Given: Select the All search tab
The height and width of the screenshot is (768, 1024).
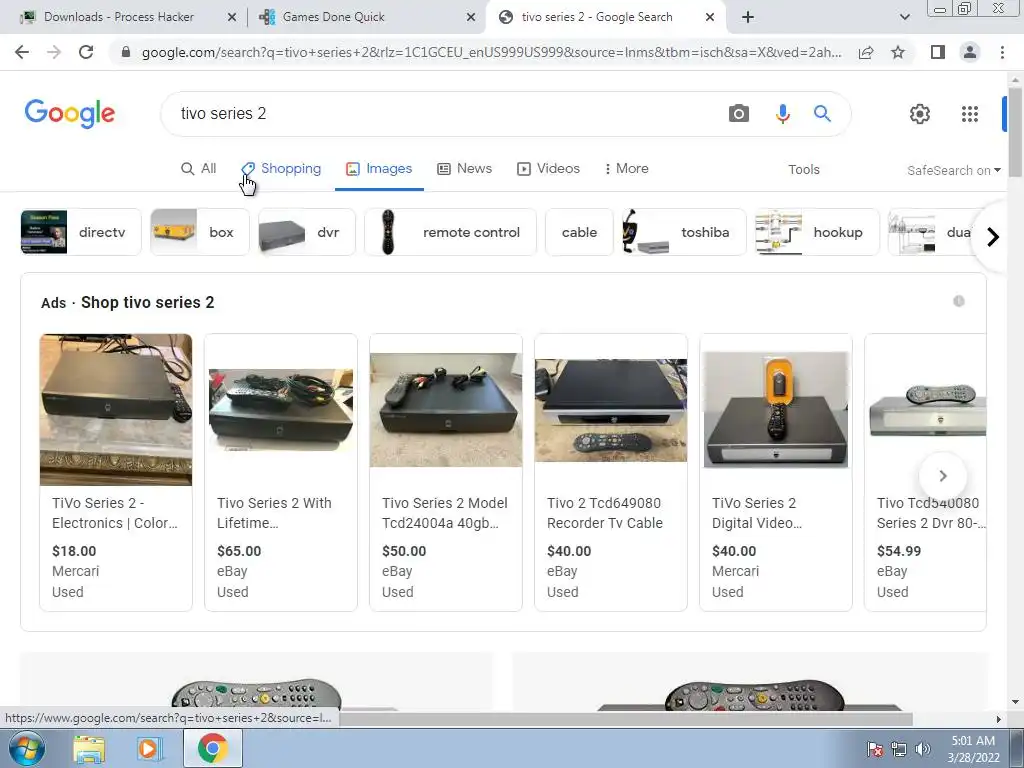Looking at the screenshot, I should [199, 168].
